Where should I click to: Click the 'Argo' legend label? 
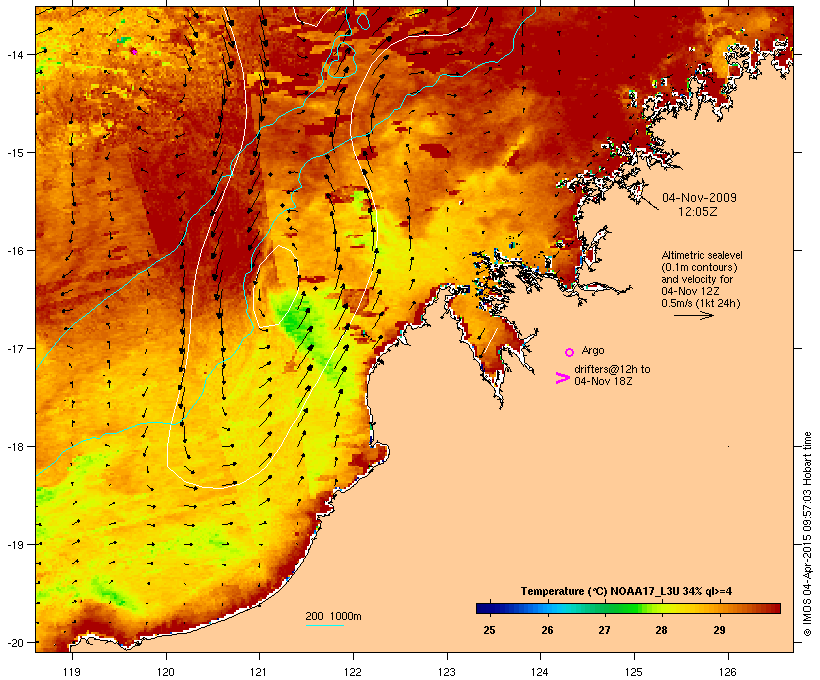(x=593, y=350)
